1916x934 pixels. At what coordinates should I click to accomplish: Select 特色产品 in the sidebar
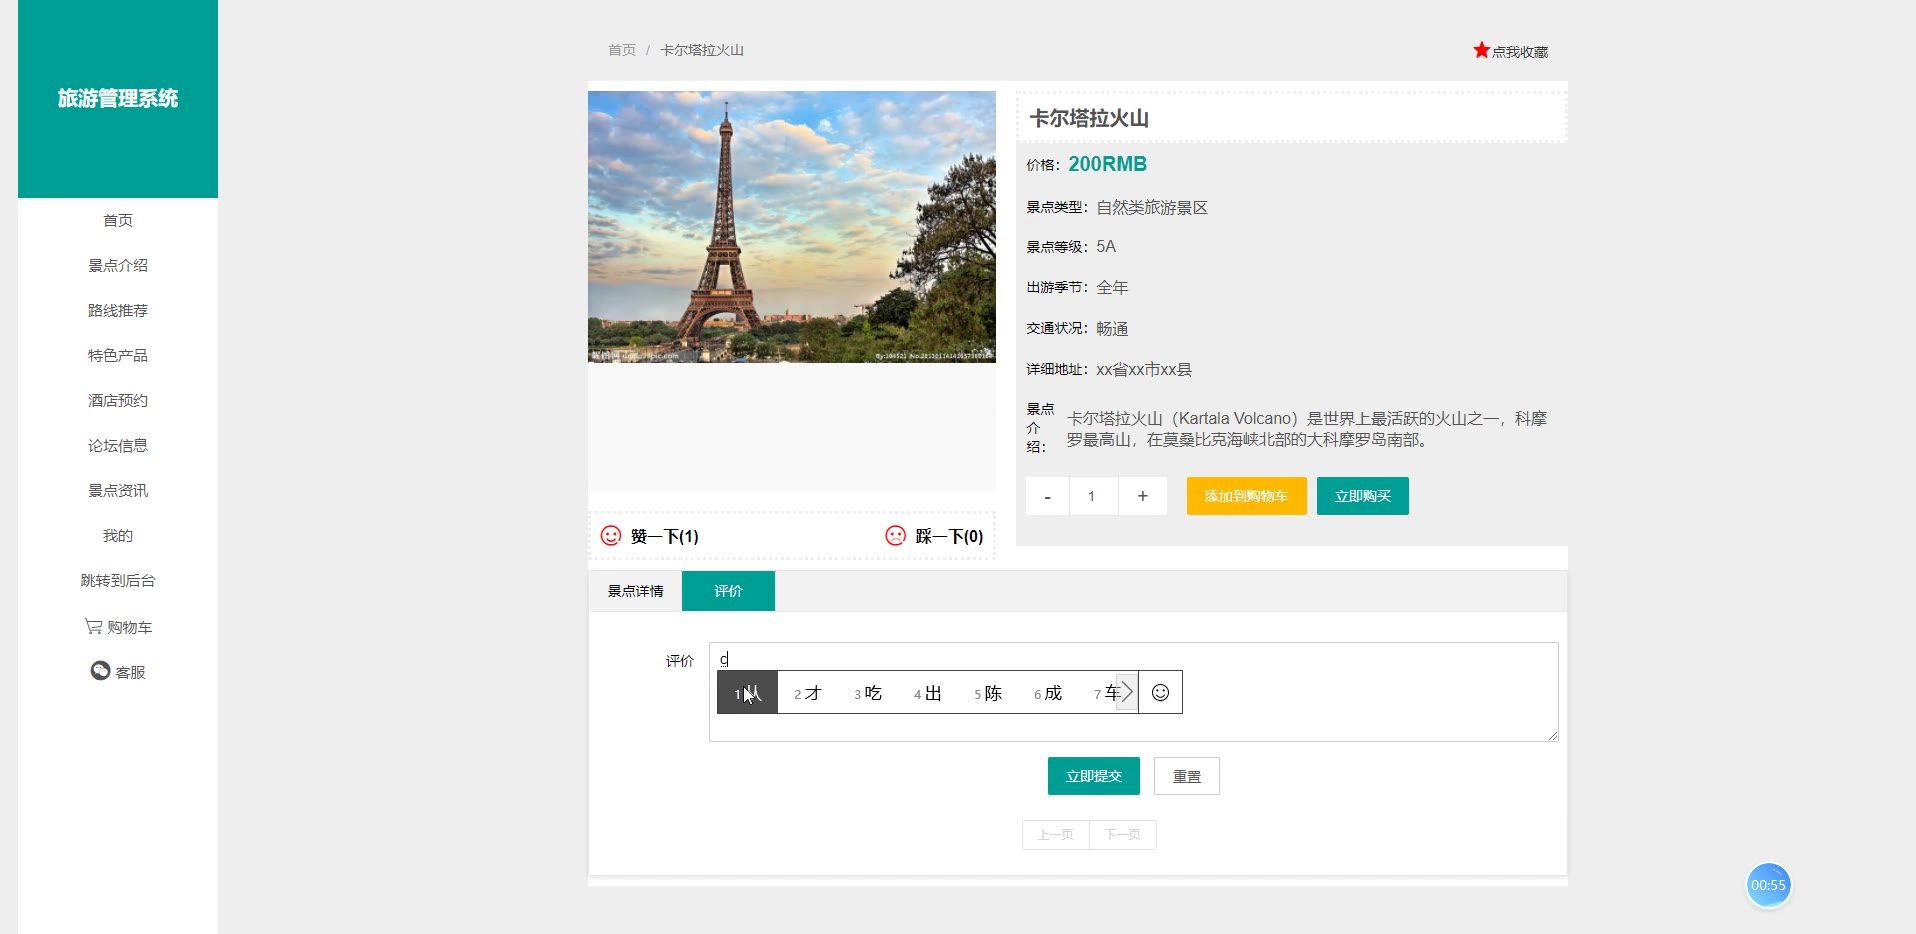pyautogui.click(x=118, y=355)
